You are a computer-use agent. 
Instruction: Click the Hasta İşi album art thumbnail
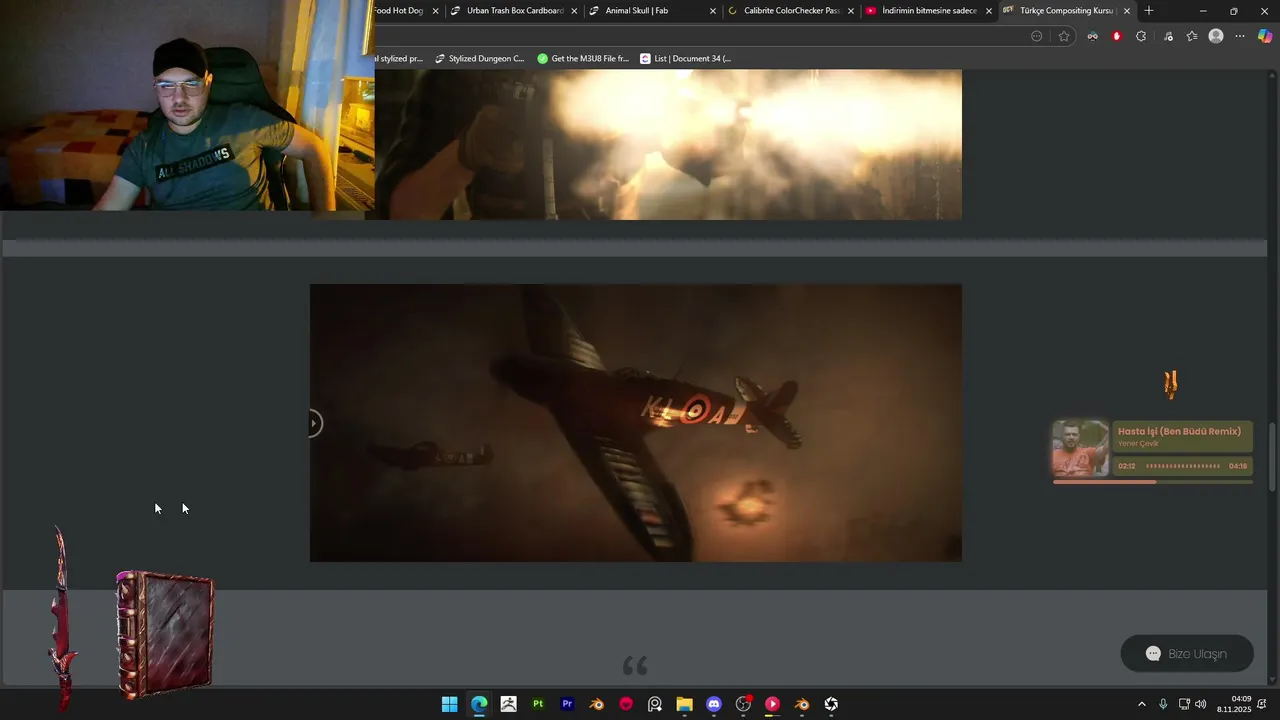tap(1080, 448)
